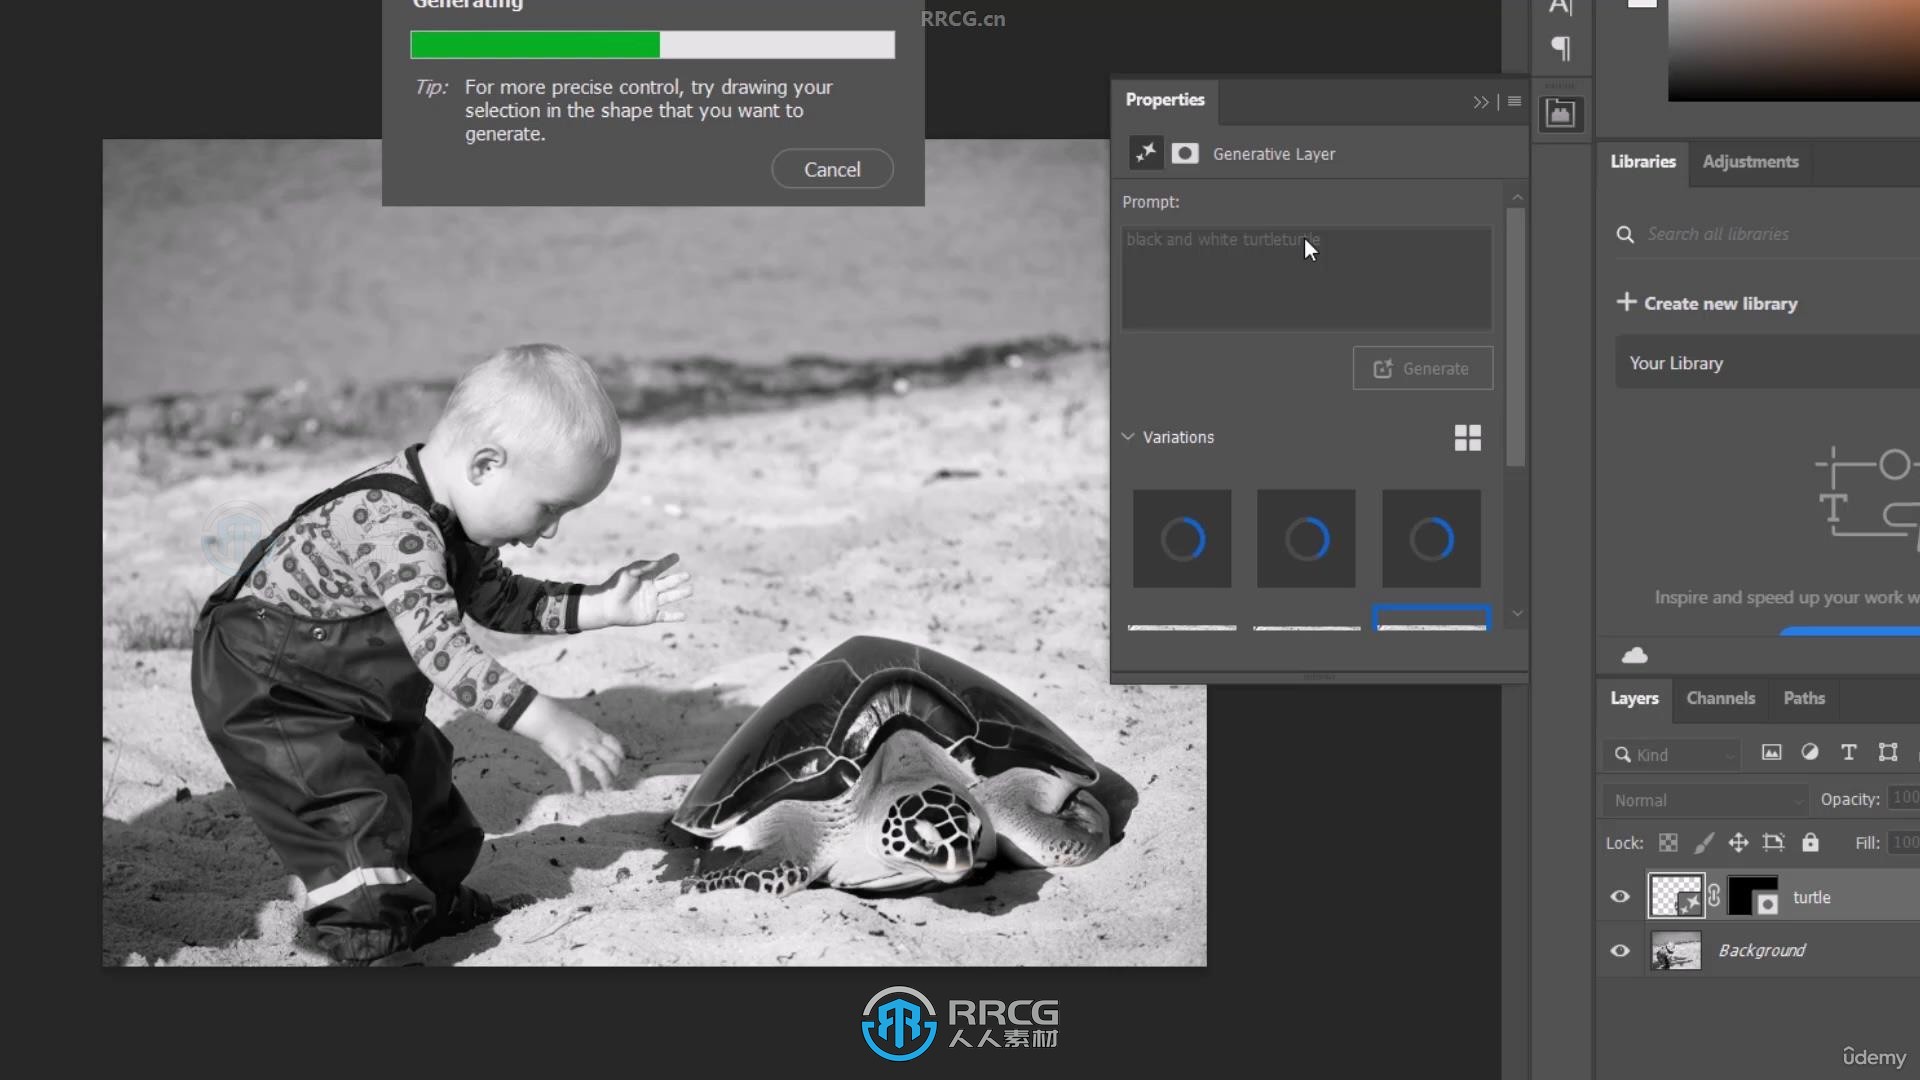Hide the Background layer
The image size is (1920, 1080).
coord(1621,949)
